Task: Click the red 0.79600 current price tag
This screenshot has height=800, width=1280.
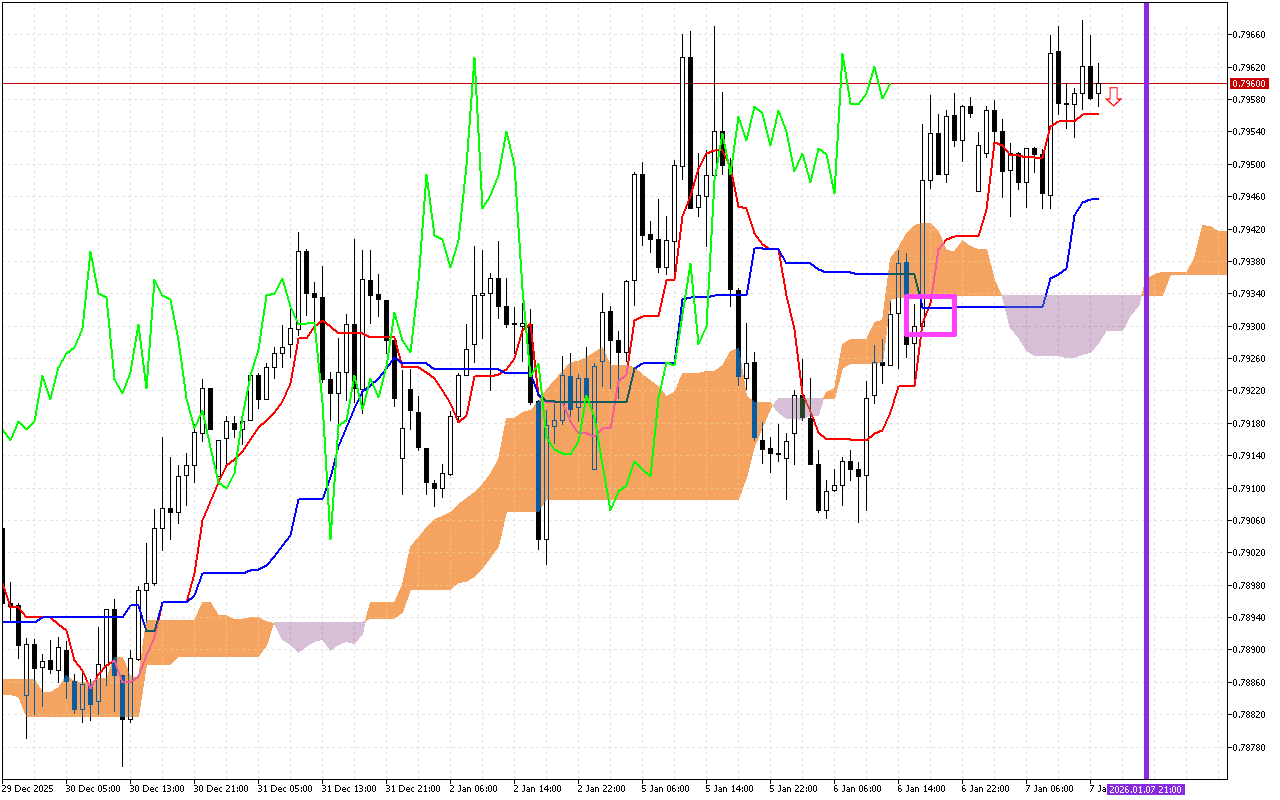Action: [1247, 83]
